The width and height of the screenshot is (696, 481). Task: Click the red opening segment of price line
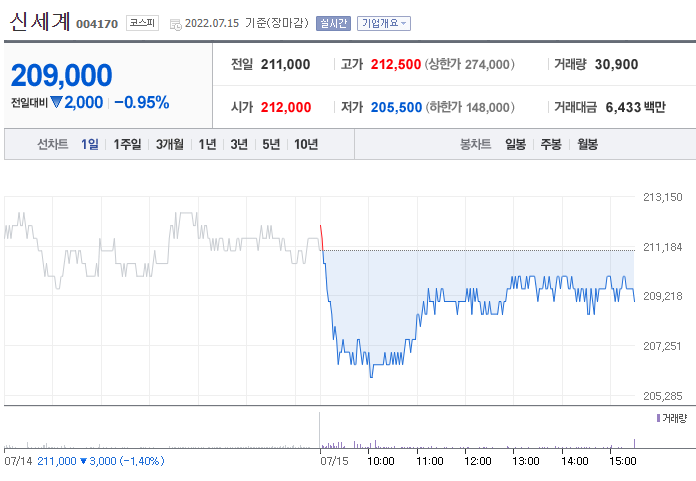pos(322,238)
